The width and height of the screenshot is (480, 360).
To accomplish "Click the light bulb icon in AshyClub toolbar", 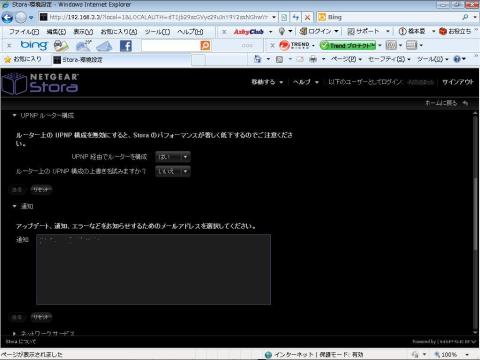I will point(282,31).
